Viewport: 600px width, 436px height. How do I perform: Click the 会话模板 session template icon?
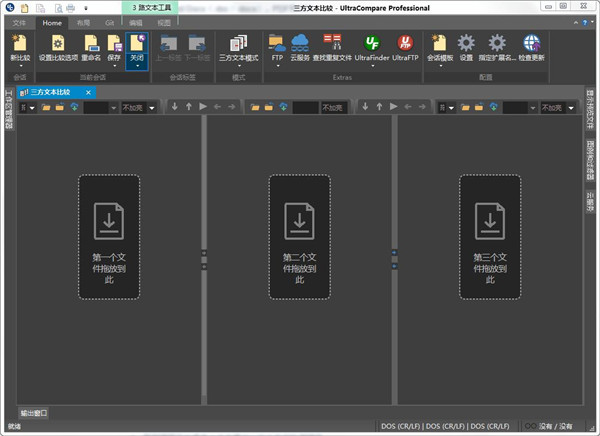[440, 42]
